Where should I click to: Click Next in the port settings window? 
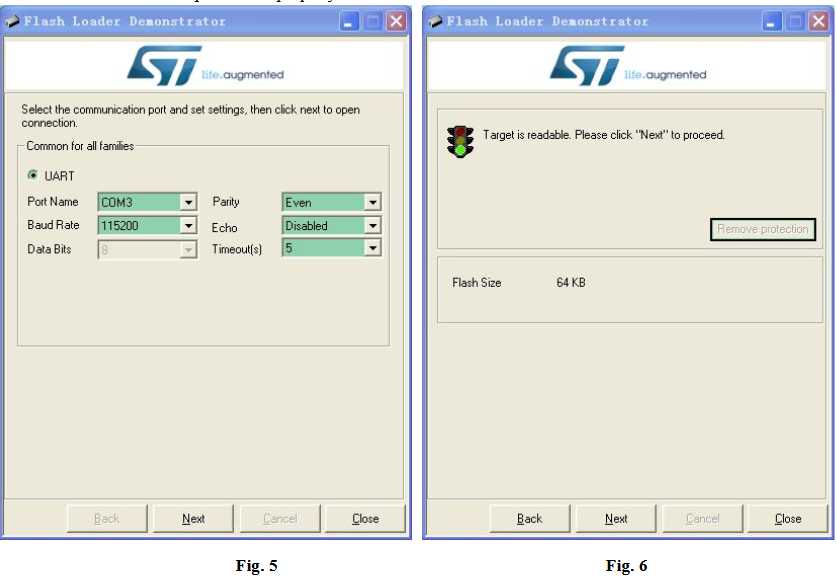(193, 518)
